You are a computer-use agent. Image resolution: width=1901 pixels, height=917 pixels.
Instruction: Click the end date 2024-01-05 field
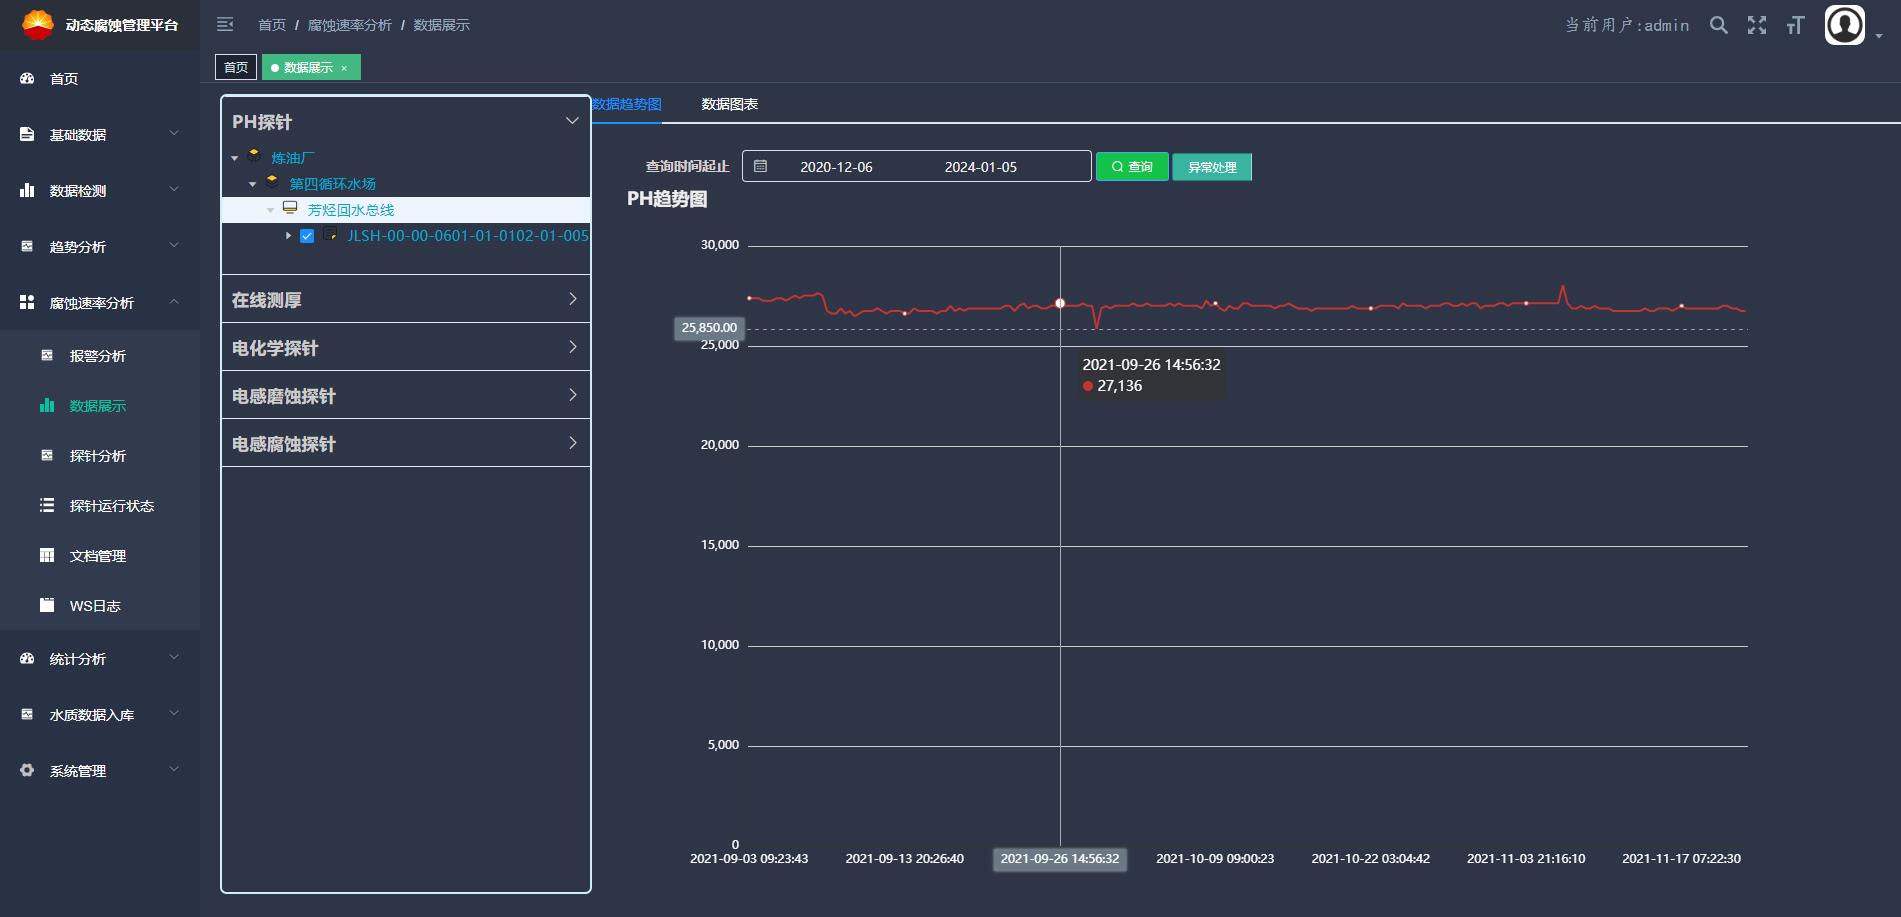point(980,167)
